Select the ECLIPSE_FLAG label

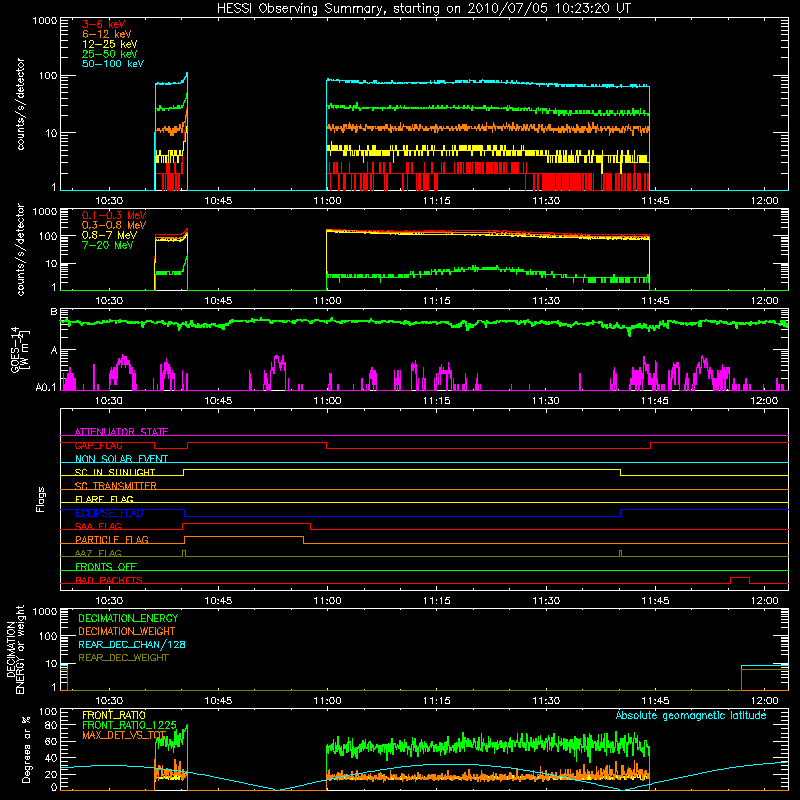point(109,513)
